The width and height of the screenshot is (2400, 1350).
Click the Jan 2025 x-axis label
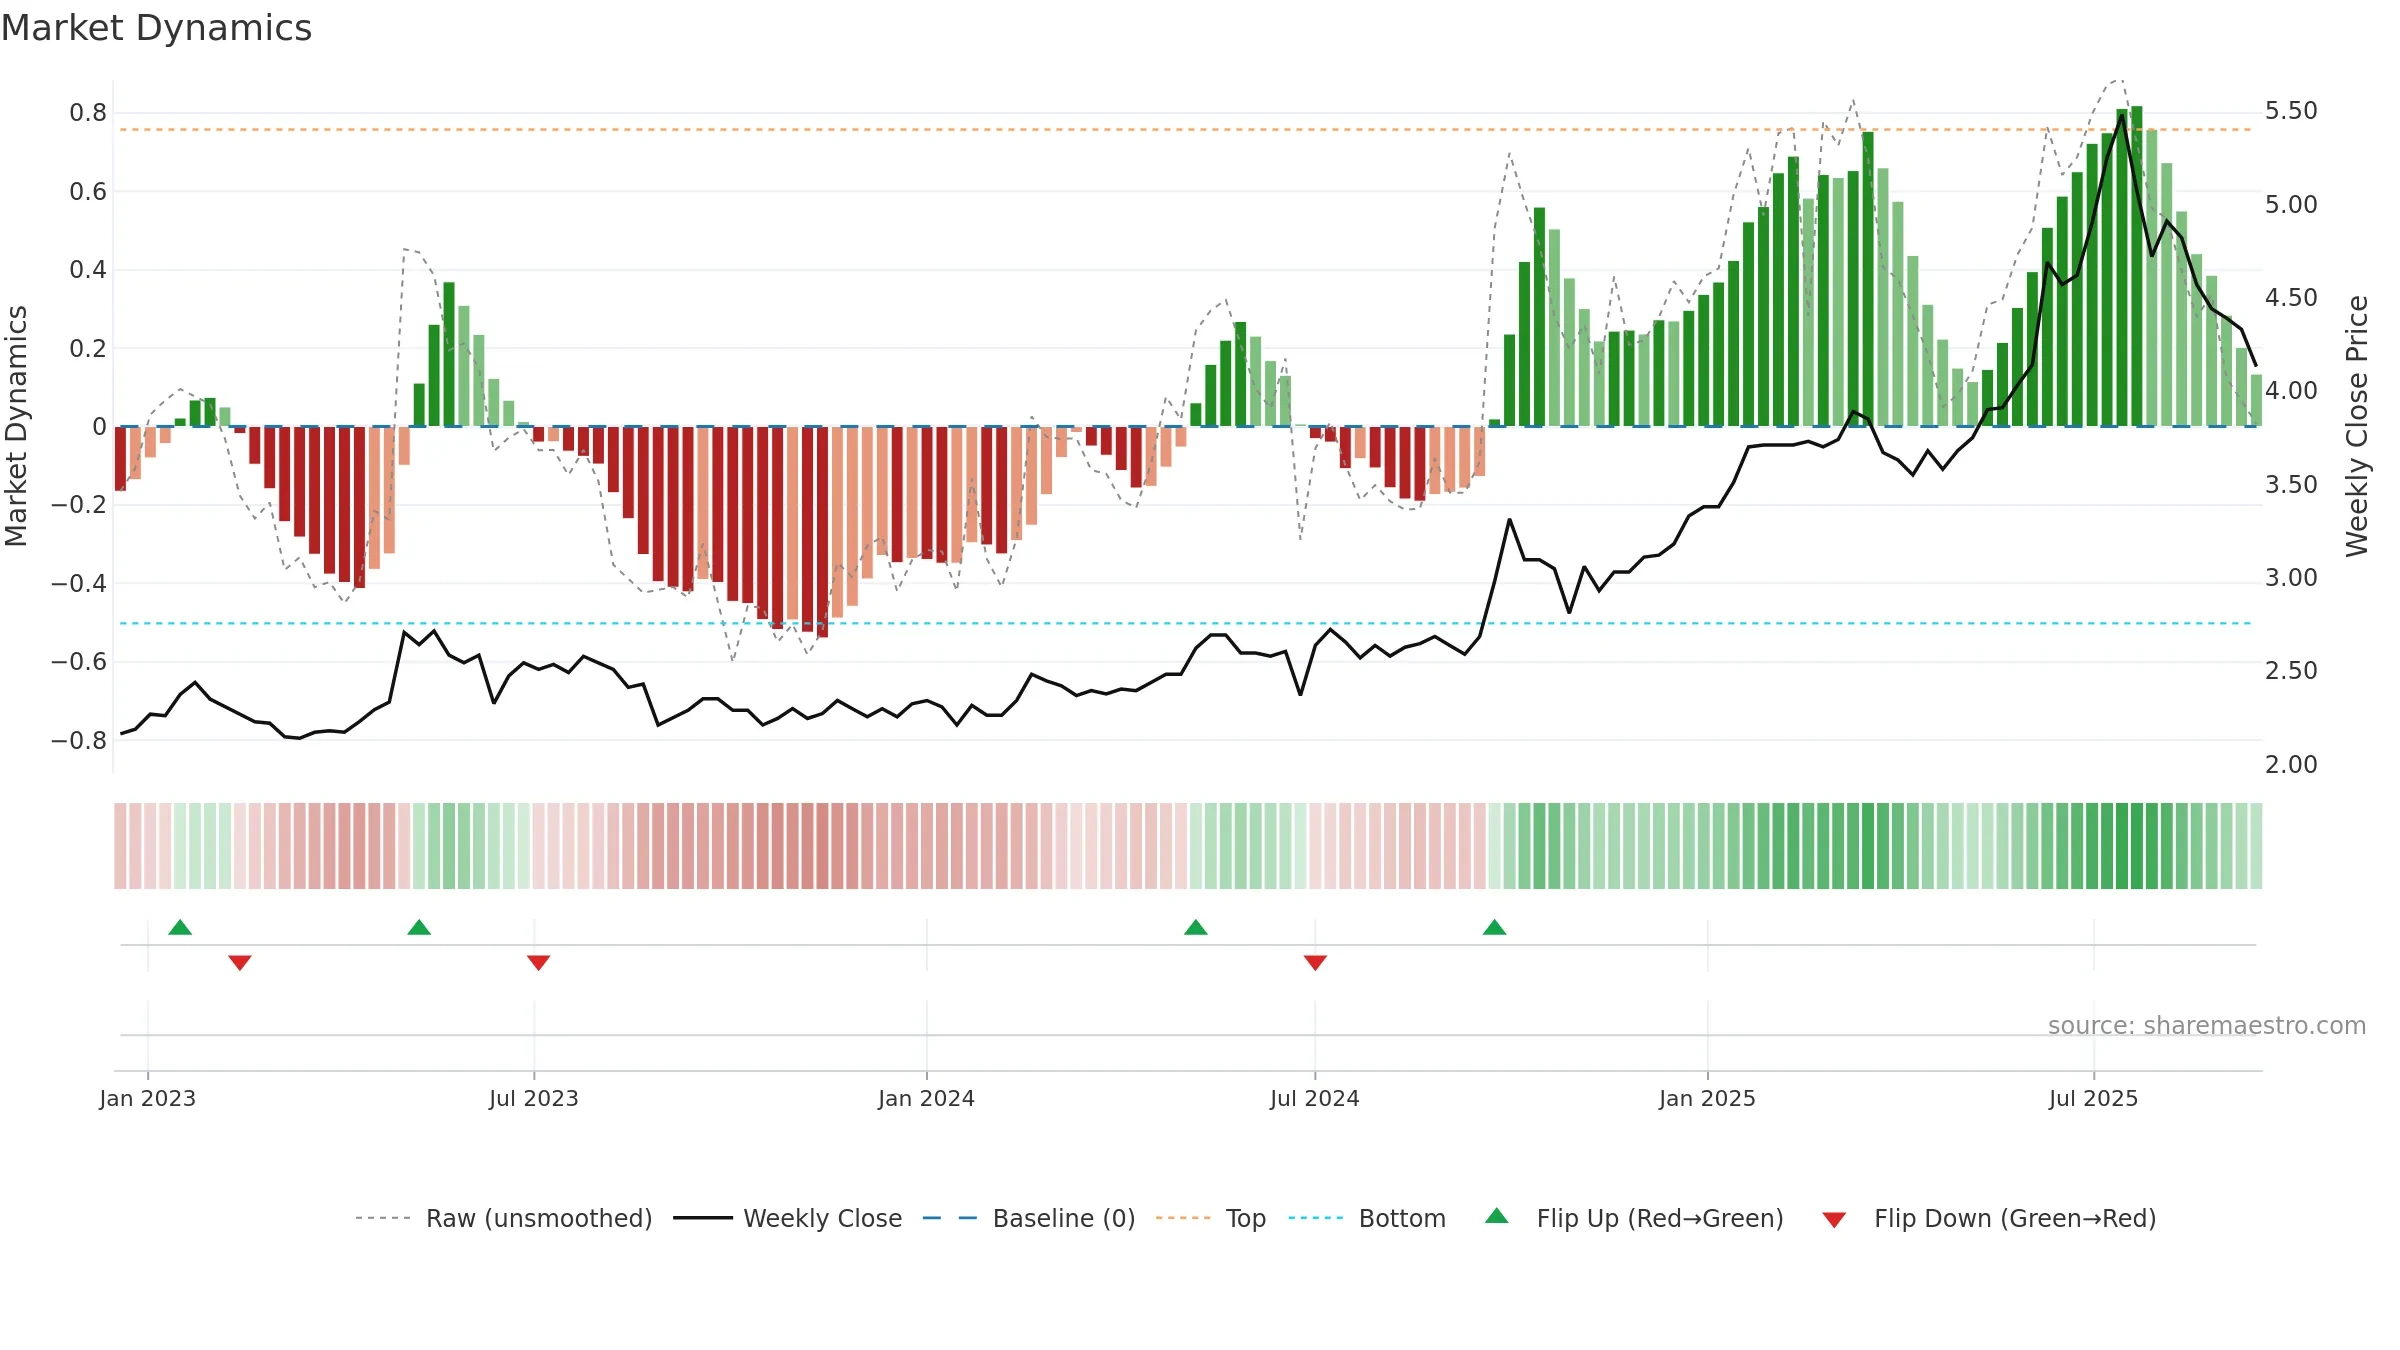1708,1098
